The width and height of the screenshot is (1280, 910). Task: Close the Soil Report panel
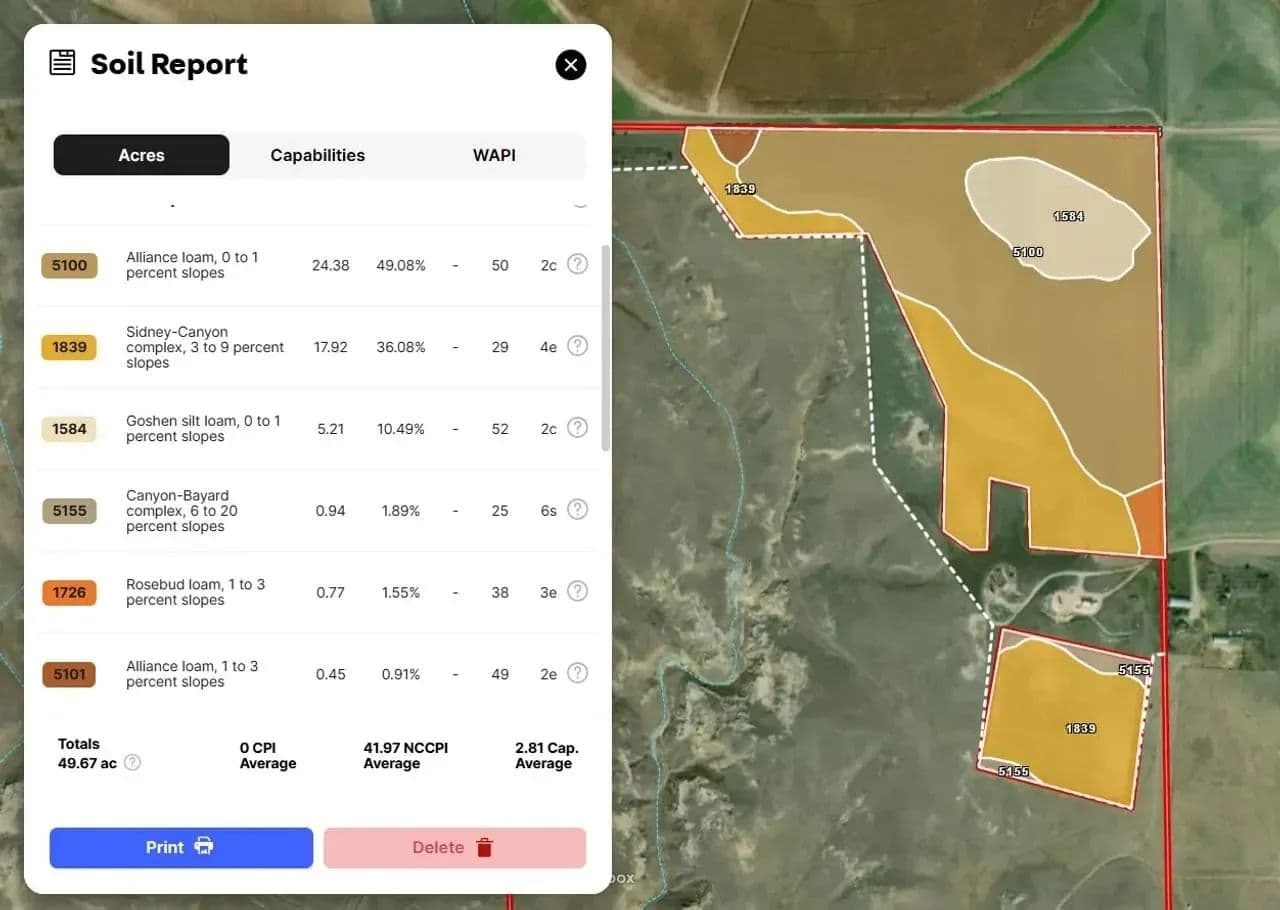coord(570,65)
